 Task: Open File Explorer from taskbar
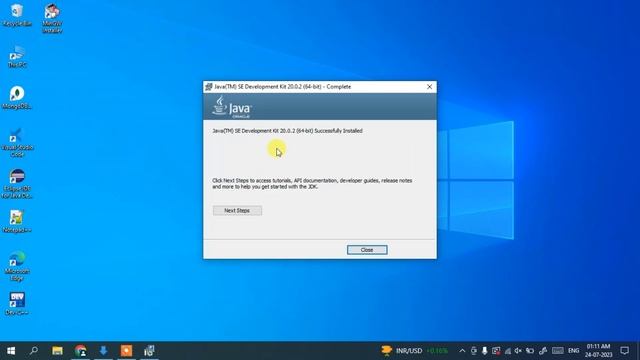tap(57, 351)
